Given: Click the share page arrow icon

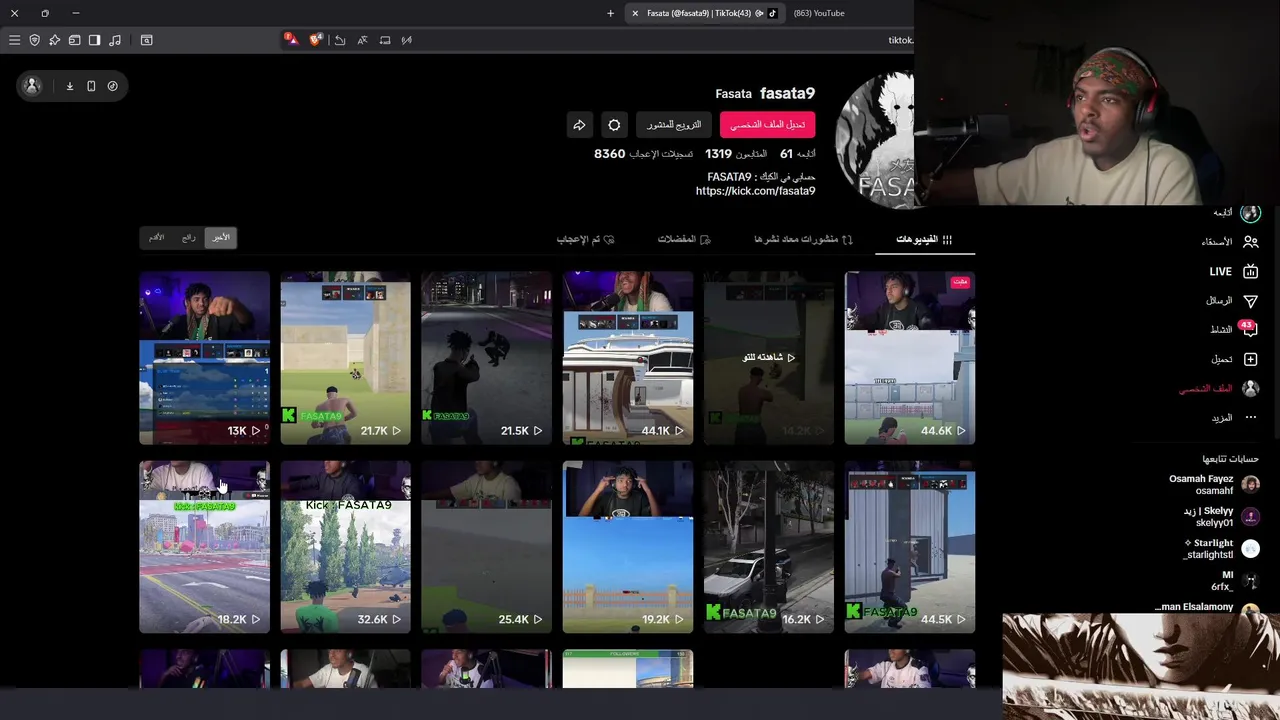Looking at the screenshot, I should click(x=340, y=40).
